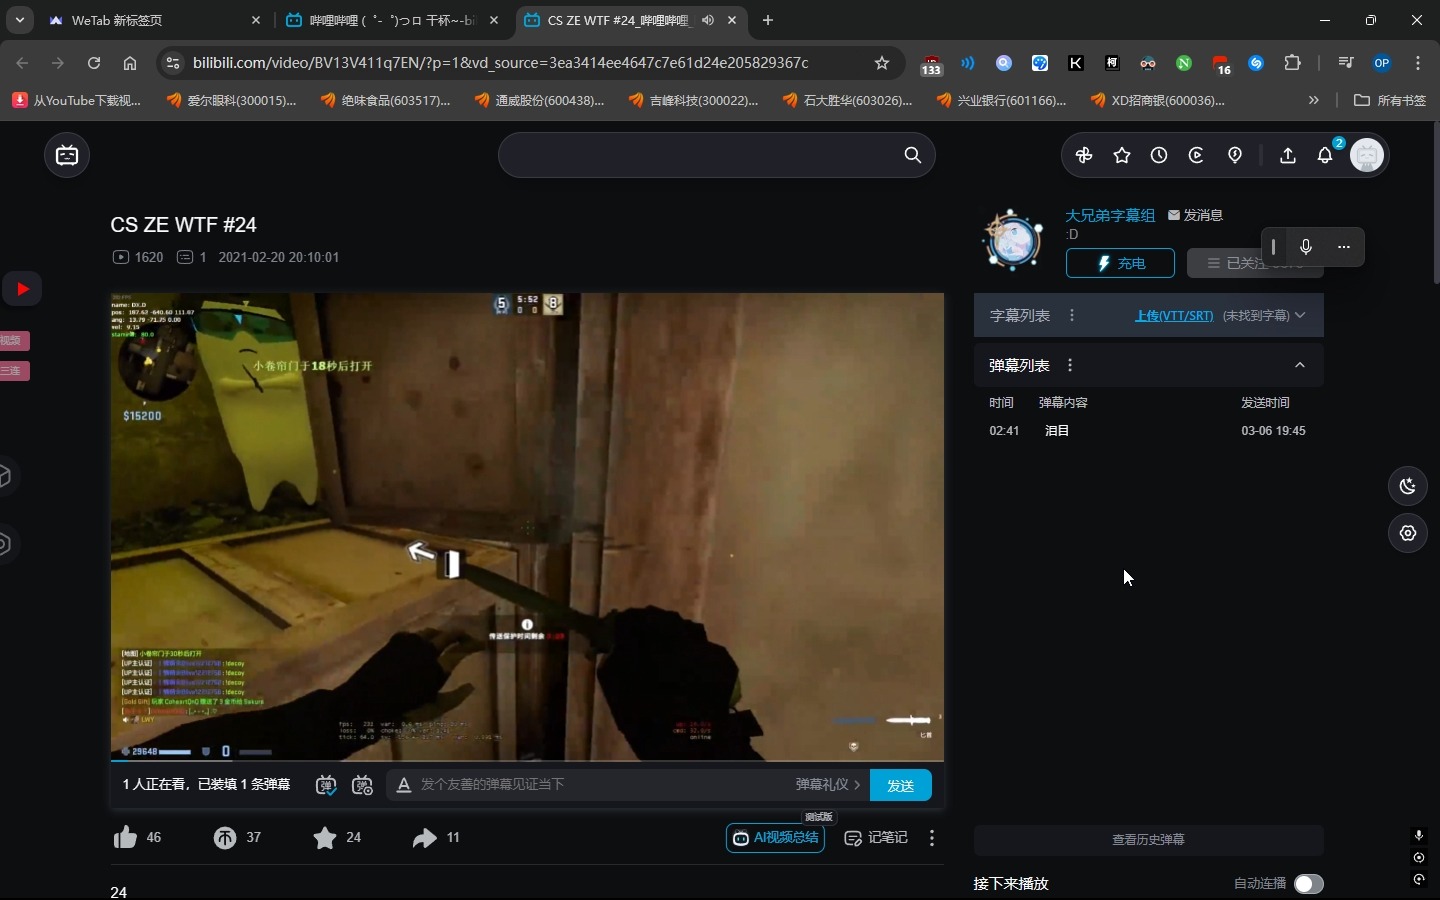Open the 爱尔眼科(300015) bookmark
The height and width of the screenshot is (900, 1440).
click(232, 100)
